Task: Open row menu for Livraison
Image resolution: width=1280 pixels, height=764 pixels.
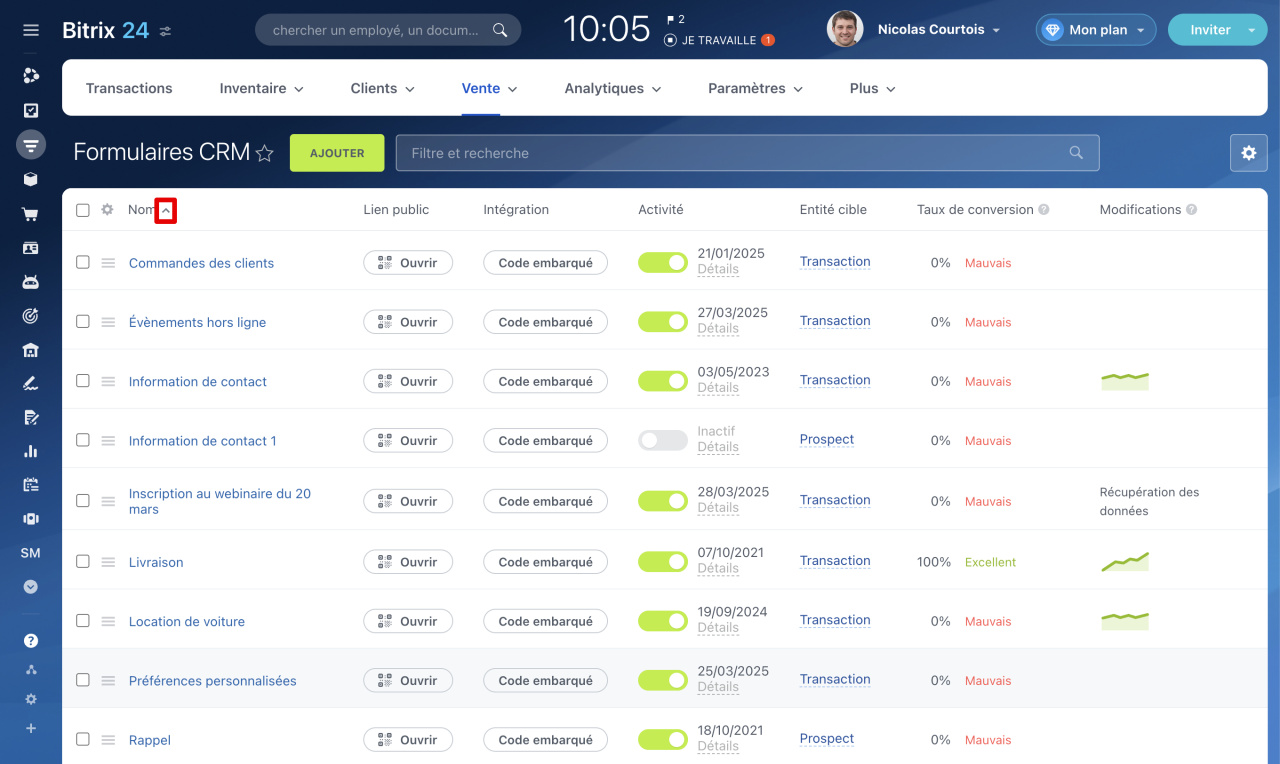Action: tap(108, 562)
